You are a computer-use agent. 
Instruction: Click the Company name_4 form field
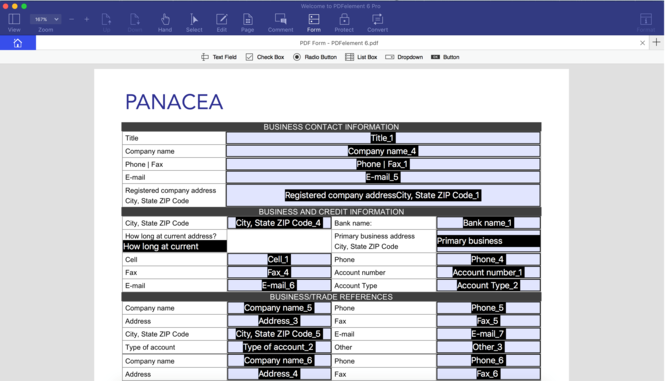[383, 151]
